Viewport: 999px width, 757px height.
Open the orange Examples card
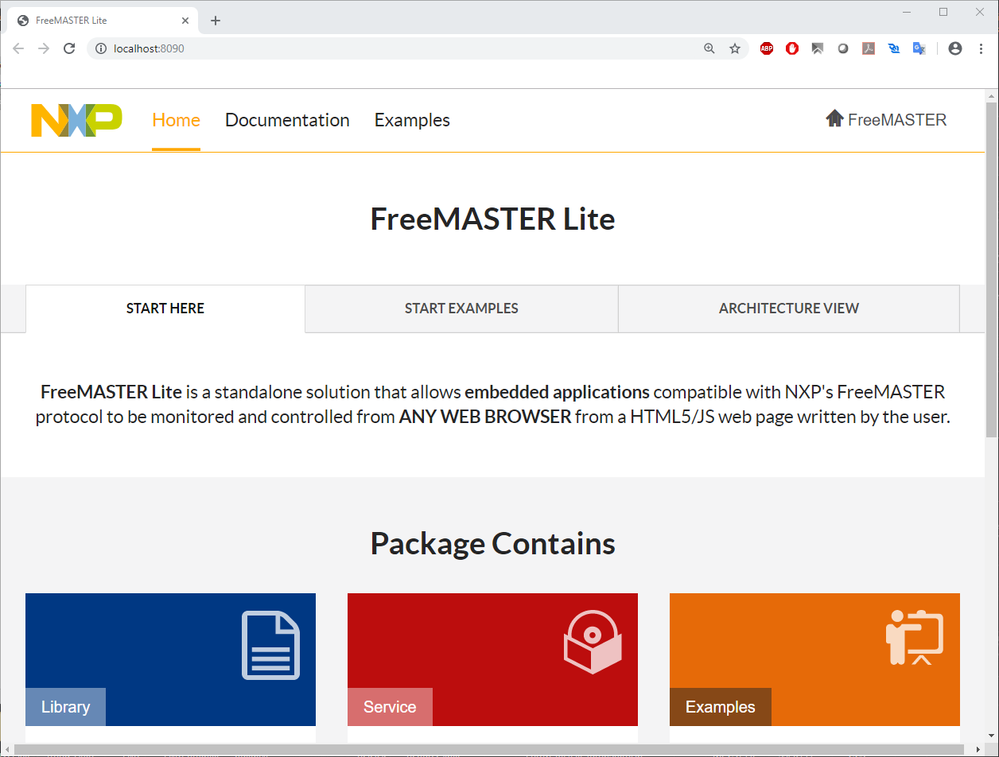814,660
